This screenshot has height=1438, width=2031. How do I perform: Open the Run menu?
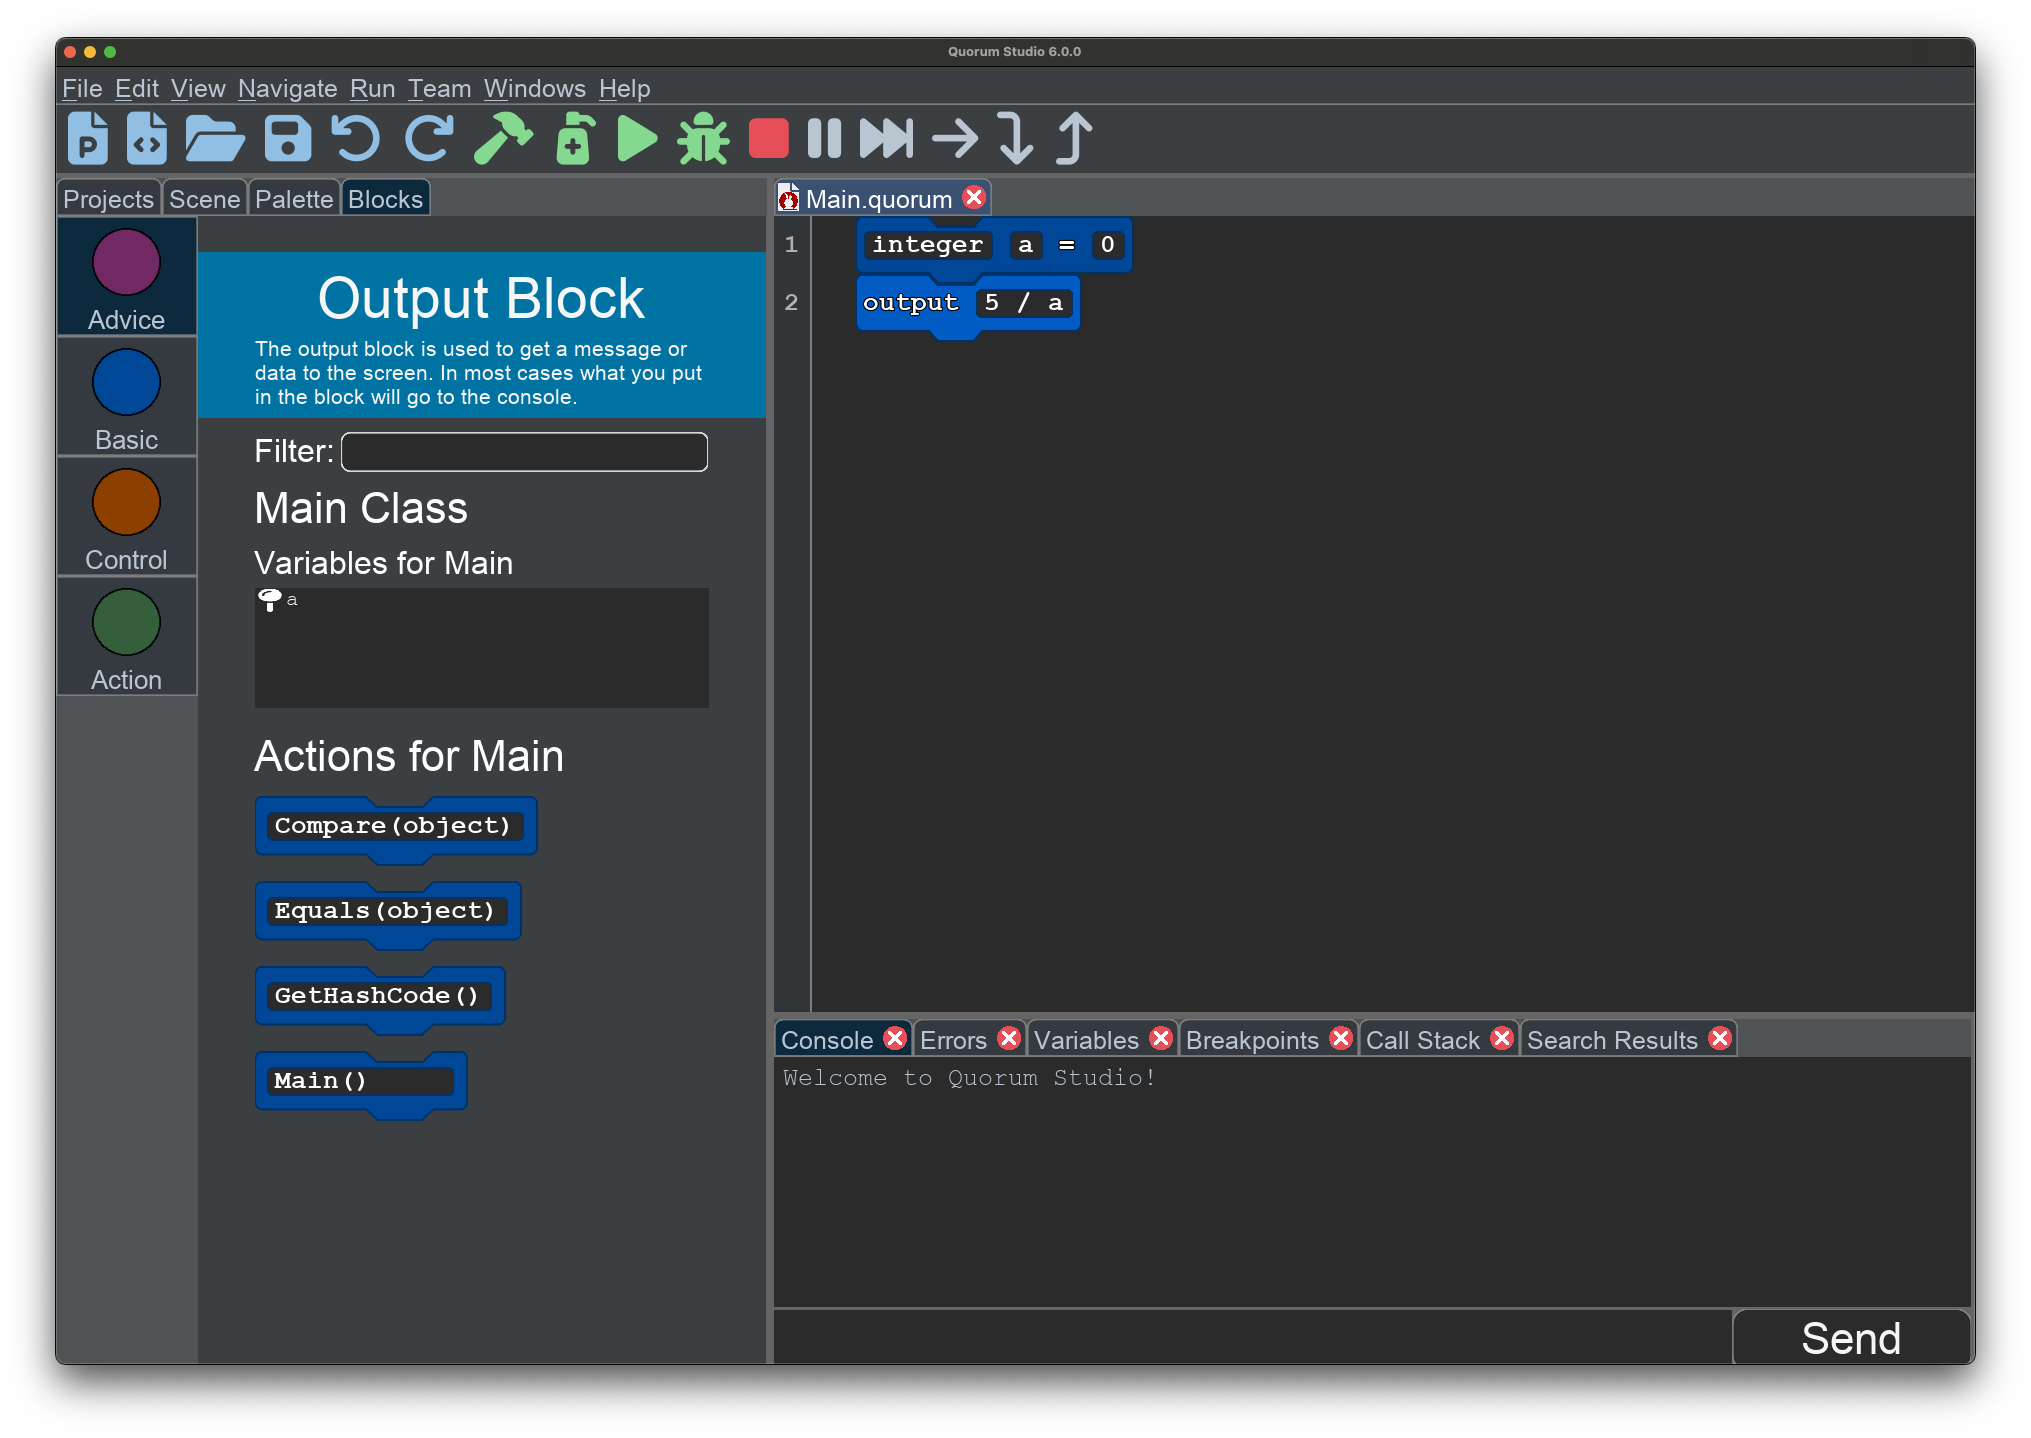tap(372, 89)
